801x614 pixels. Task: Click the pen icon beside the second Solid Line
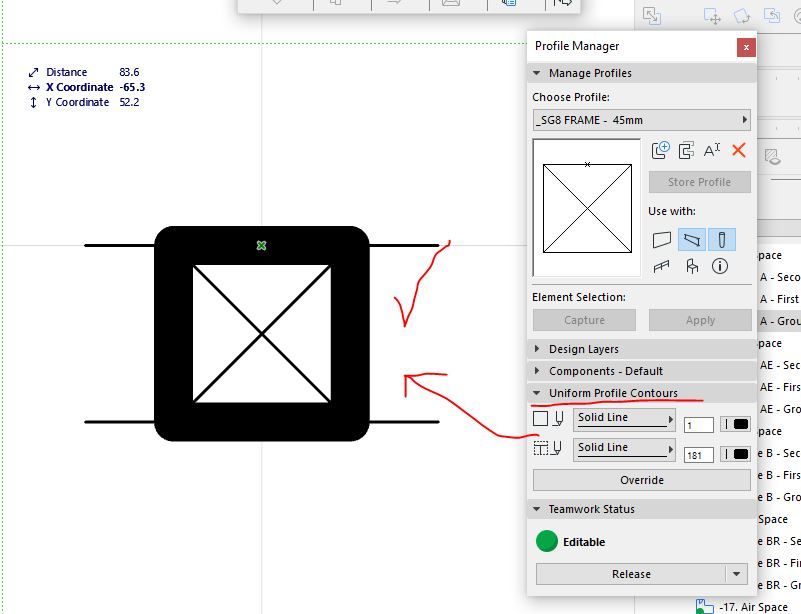coord(557,448)
